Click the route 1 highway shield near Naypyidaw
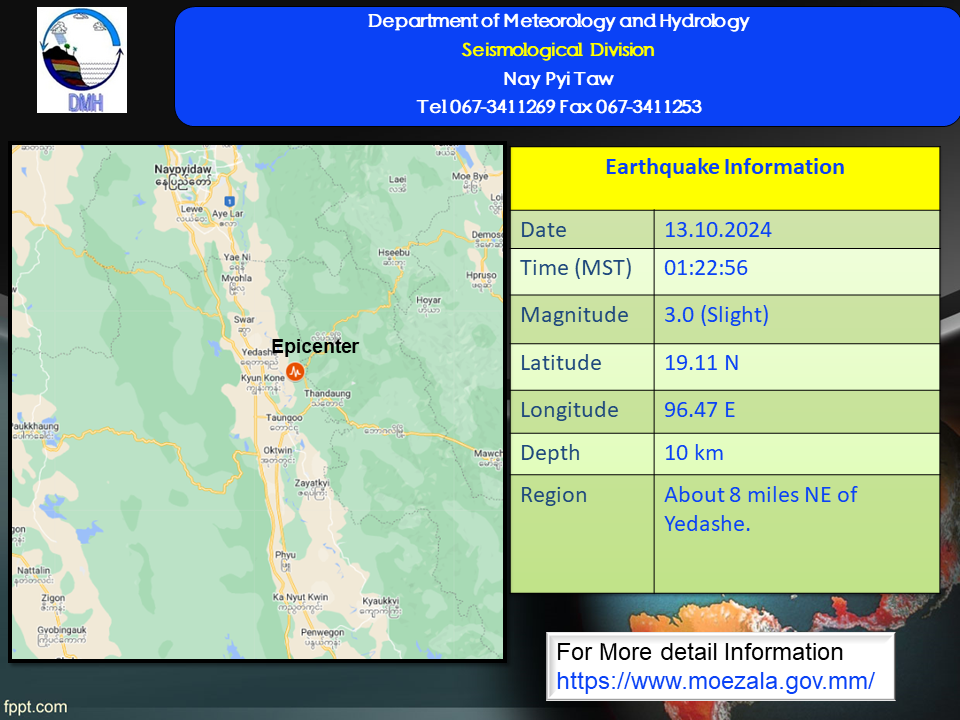The height and width of the screenshot is (720, 960). [230, 201]
